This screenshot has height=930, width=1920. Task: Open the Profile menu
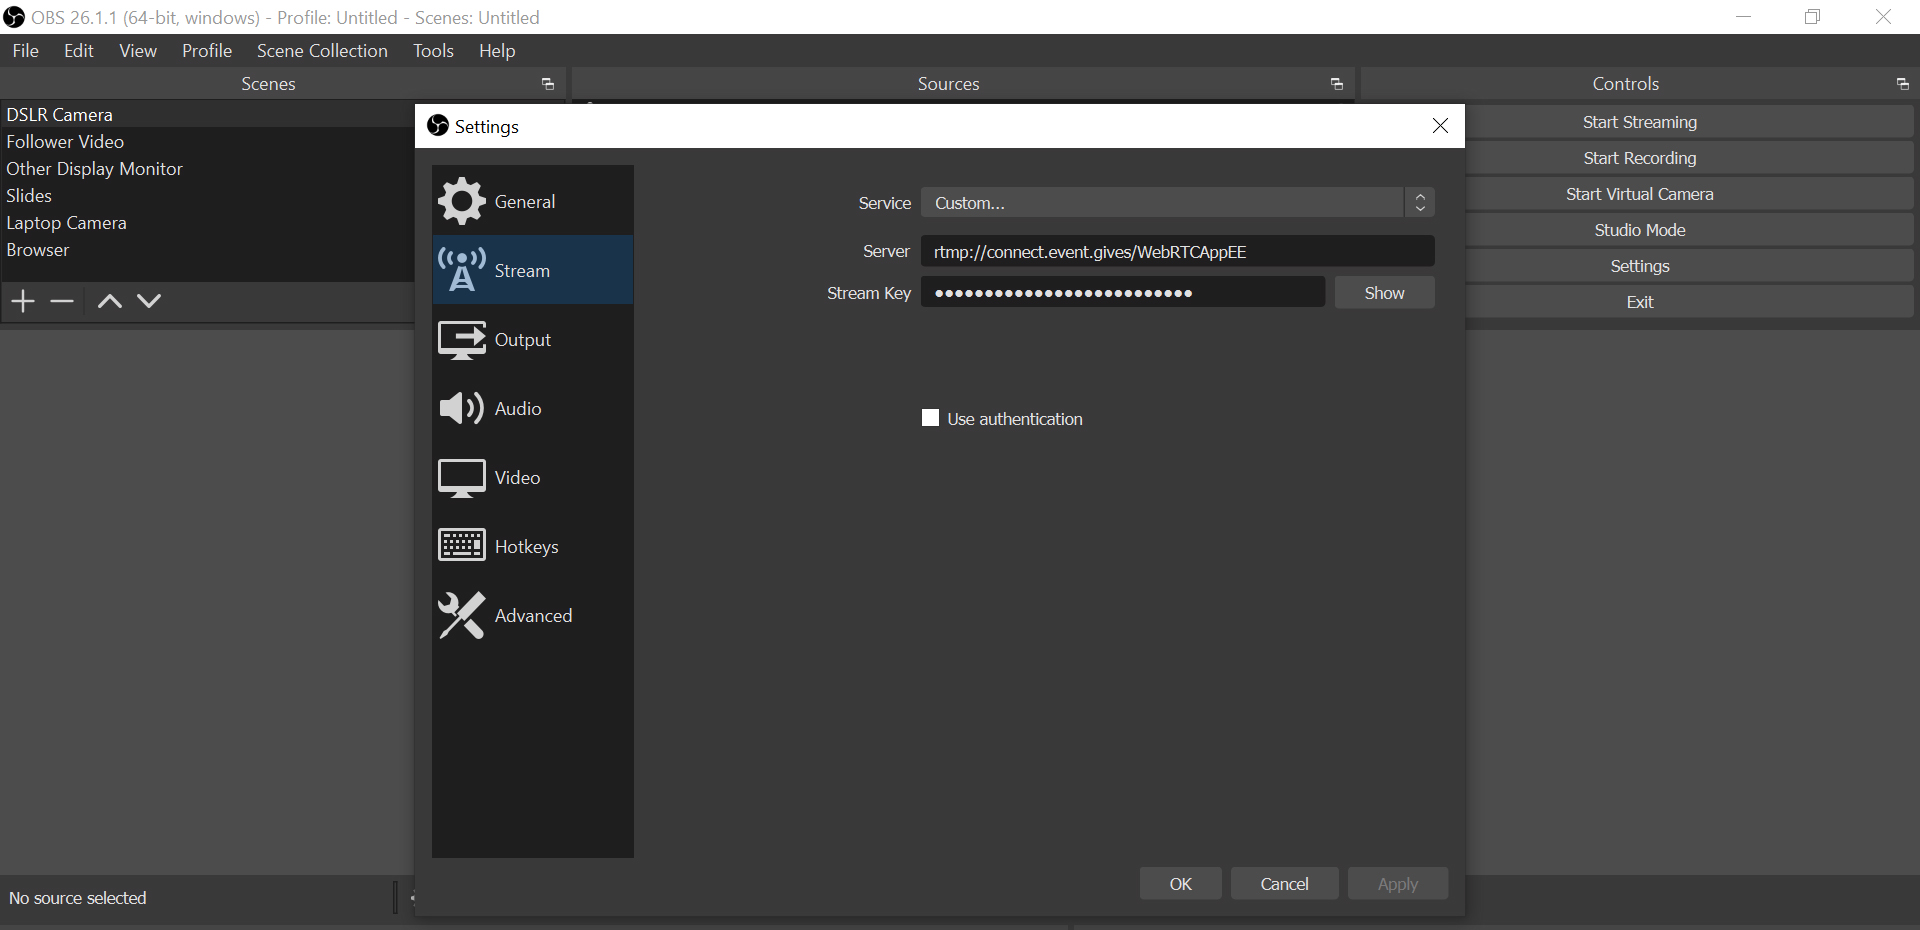pos(207,51)
